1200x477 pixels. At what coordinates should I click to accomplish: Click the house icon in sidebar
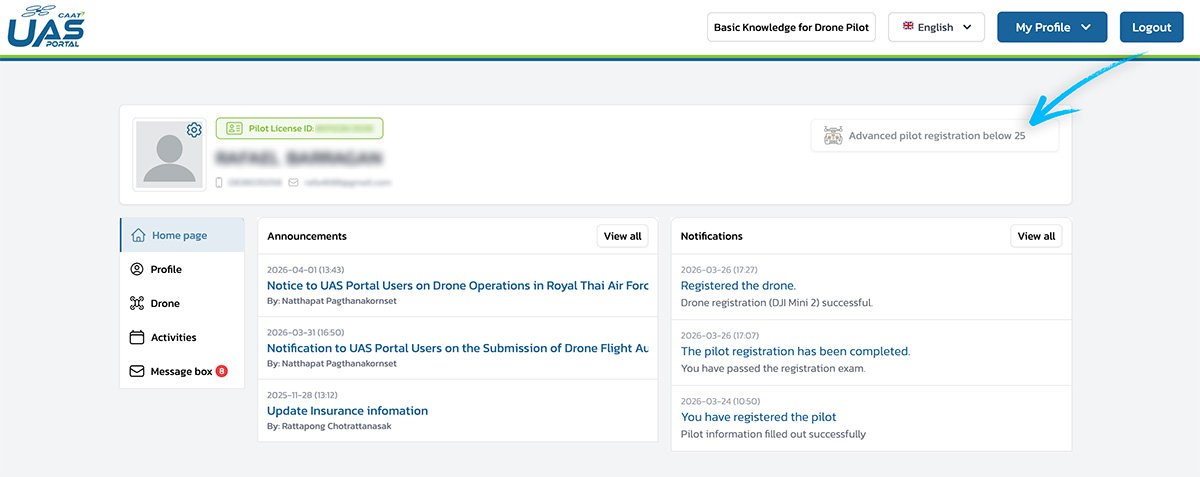pyautogui.click(x=138, y=235)
